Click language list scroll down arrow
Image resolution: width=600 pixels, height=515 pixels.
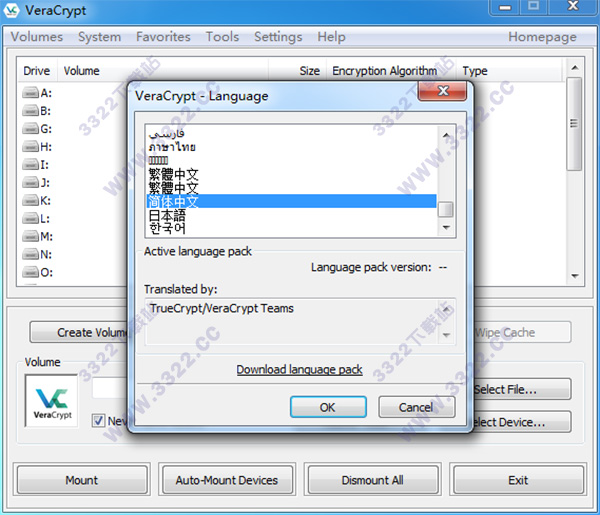tap(446, 227)
